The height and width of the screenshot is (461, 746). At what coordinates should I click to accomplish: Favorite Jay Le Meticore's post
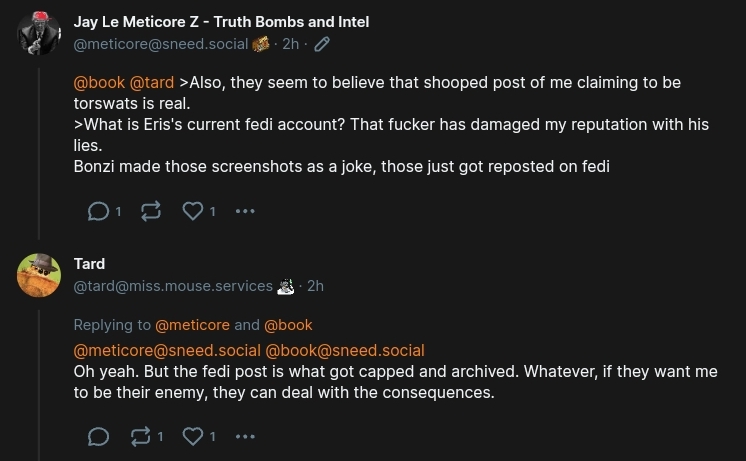click(x=193, y=211)
